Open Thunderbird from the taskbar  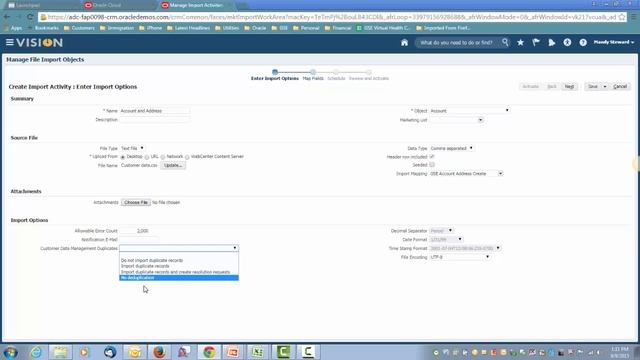click(x=110, y=352)
